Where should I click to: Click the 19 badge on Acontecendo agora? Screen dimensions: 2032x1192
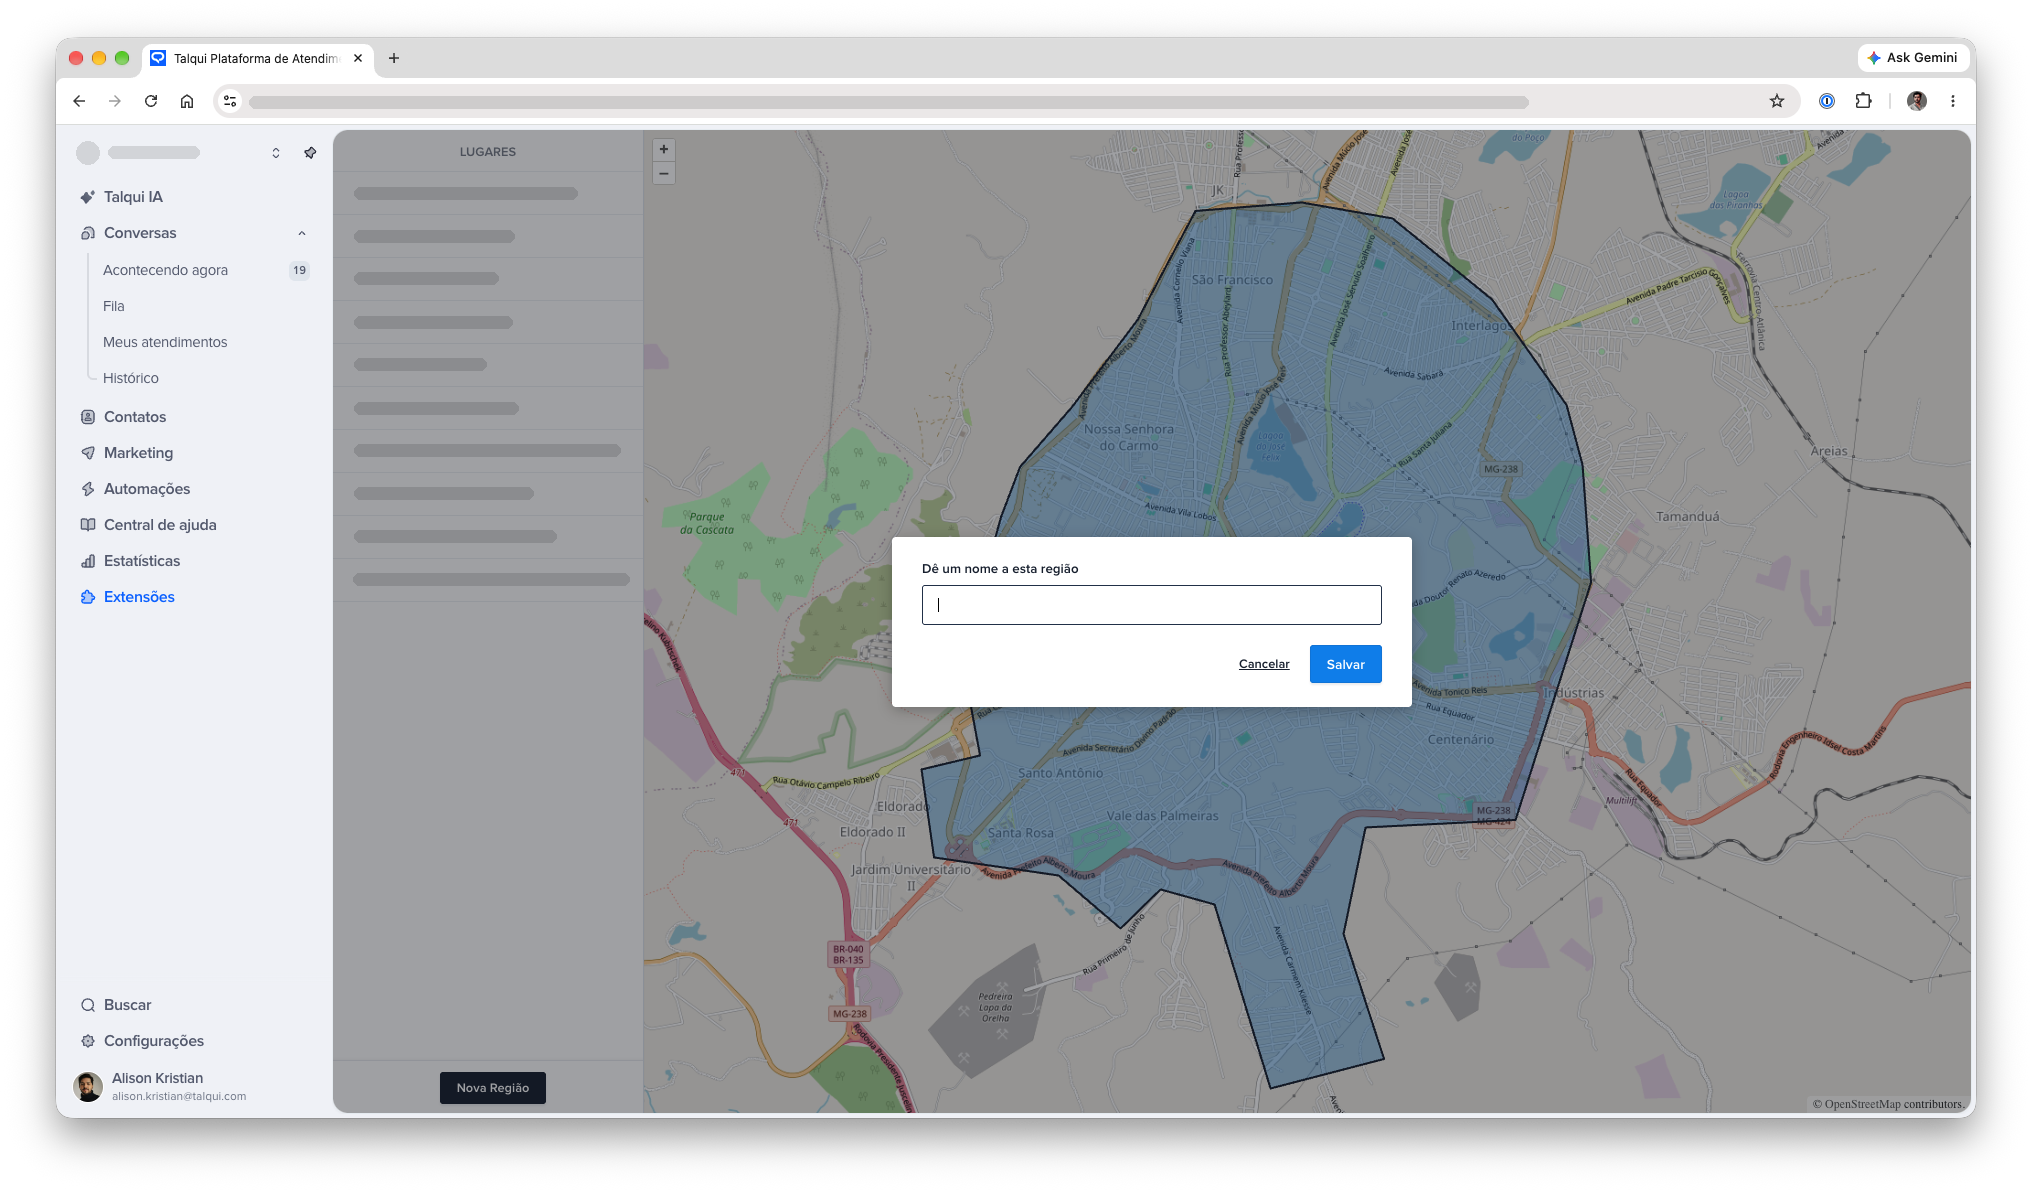click(x=300, y=270)
